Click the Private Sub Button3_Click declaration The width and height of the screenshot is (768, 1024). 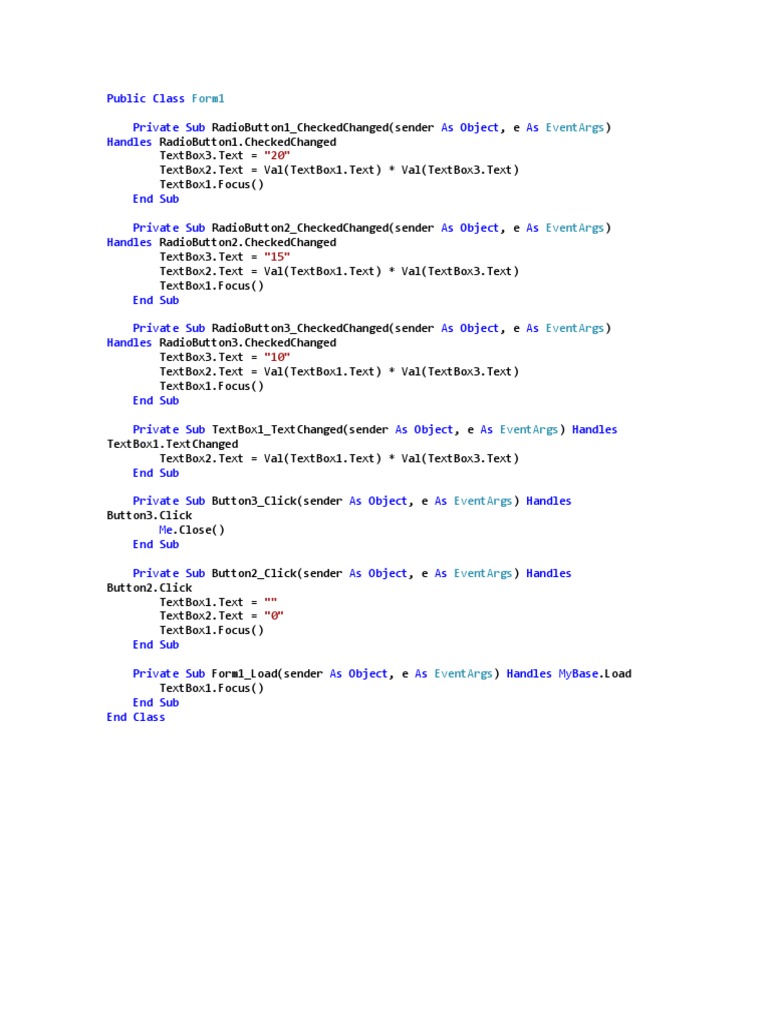pyautogui.click(x=352, y=501)
